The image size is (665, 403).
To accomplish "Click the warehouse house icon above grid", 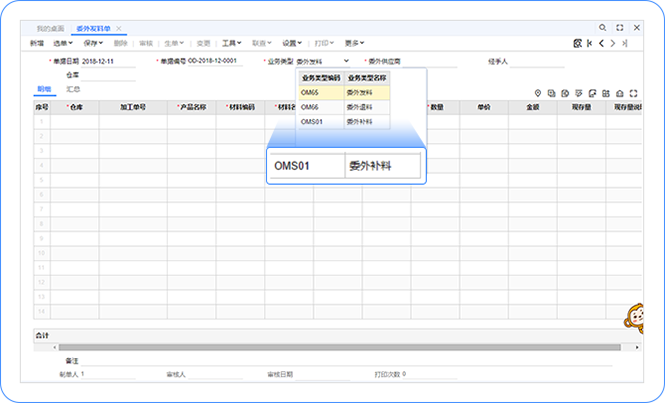I will coord(620,93).
